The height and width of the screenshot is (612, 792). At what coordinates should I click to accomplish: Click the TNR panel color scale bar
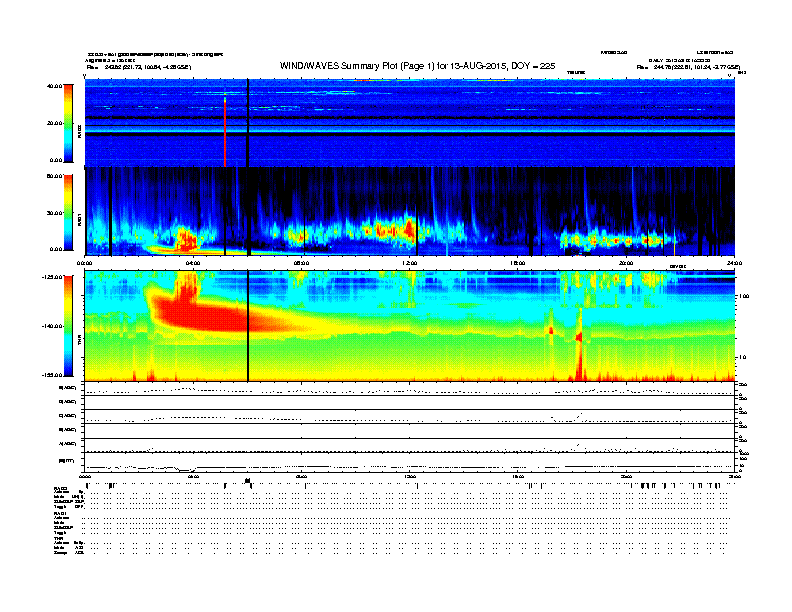pos(68,326)
